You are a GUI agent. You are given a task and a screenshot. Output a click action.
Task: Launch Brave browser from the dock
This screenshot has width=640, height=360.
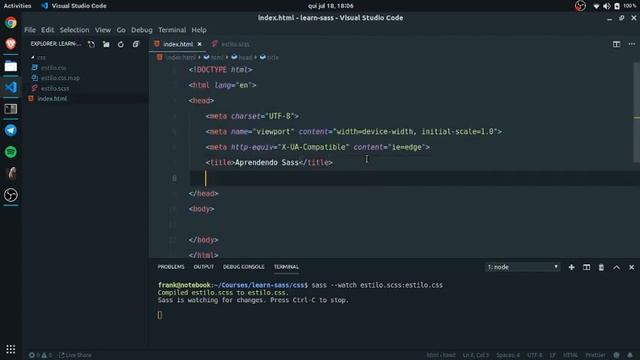[x=11, y=44]
